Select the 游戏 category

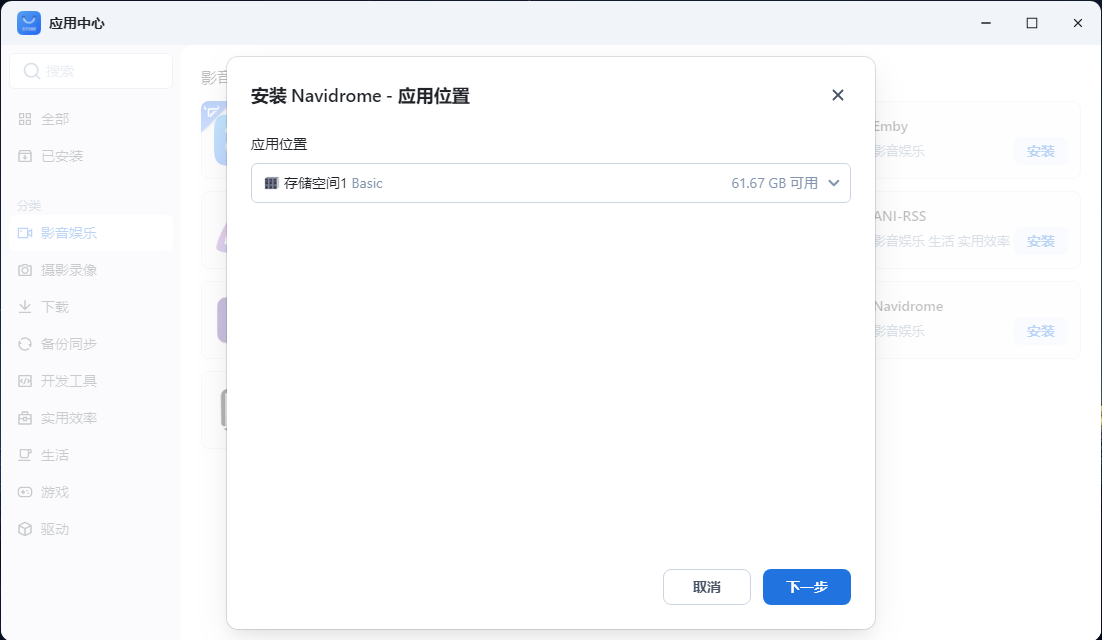pyautogui.click(x=91, y=492)
